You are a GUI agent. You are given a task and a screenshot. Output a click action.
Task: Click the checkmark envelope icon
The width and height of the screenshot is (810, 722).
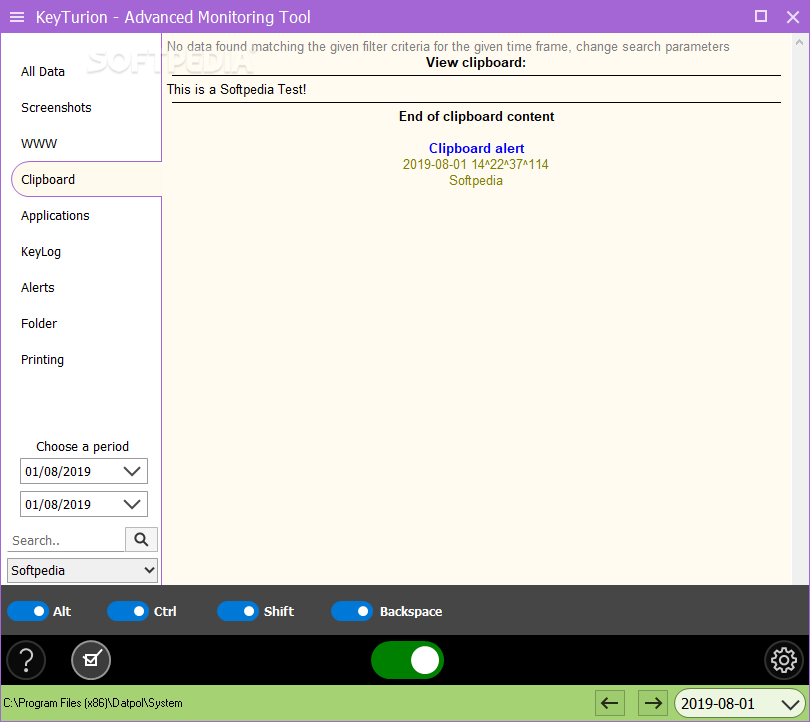(x=91, y=660)
